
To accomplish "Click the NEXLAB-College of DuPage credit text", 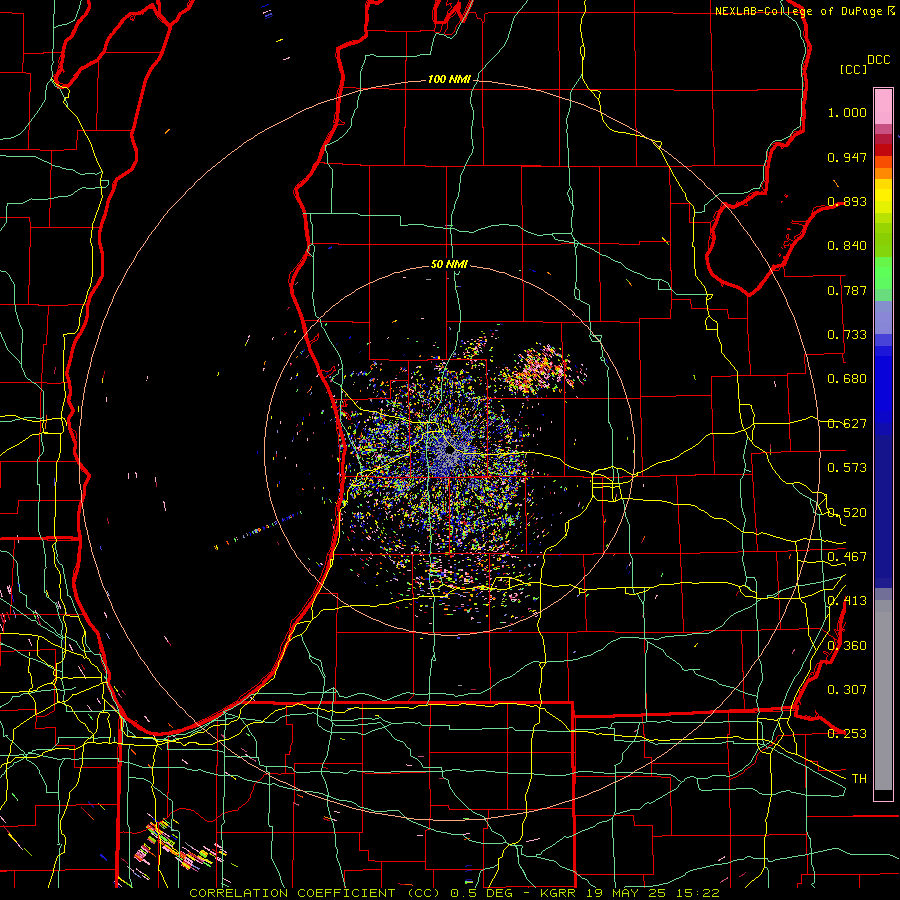I will click(x=798, y=11).
